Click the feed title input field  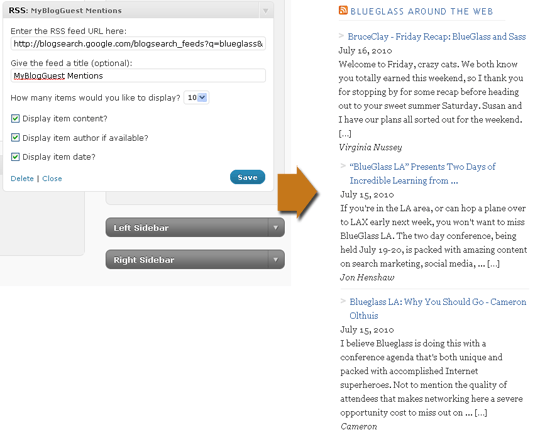138,76
